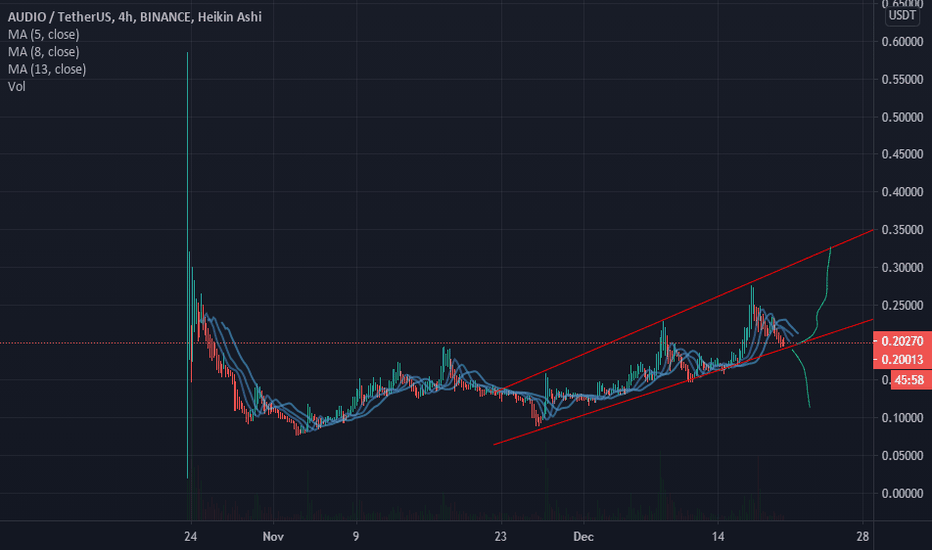Image resolution: width=932 pixels, height=550 pixels.
Task: Click the 0.50000 price axis label
Action: (x=902, y=117)
